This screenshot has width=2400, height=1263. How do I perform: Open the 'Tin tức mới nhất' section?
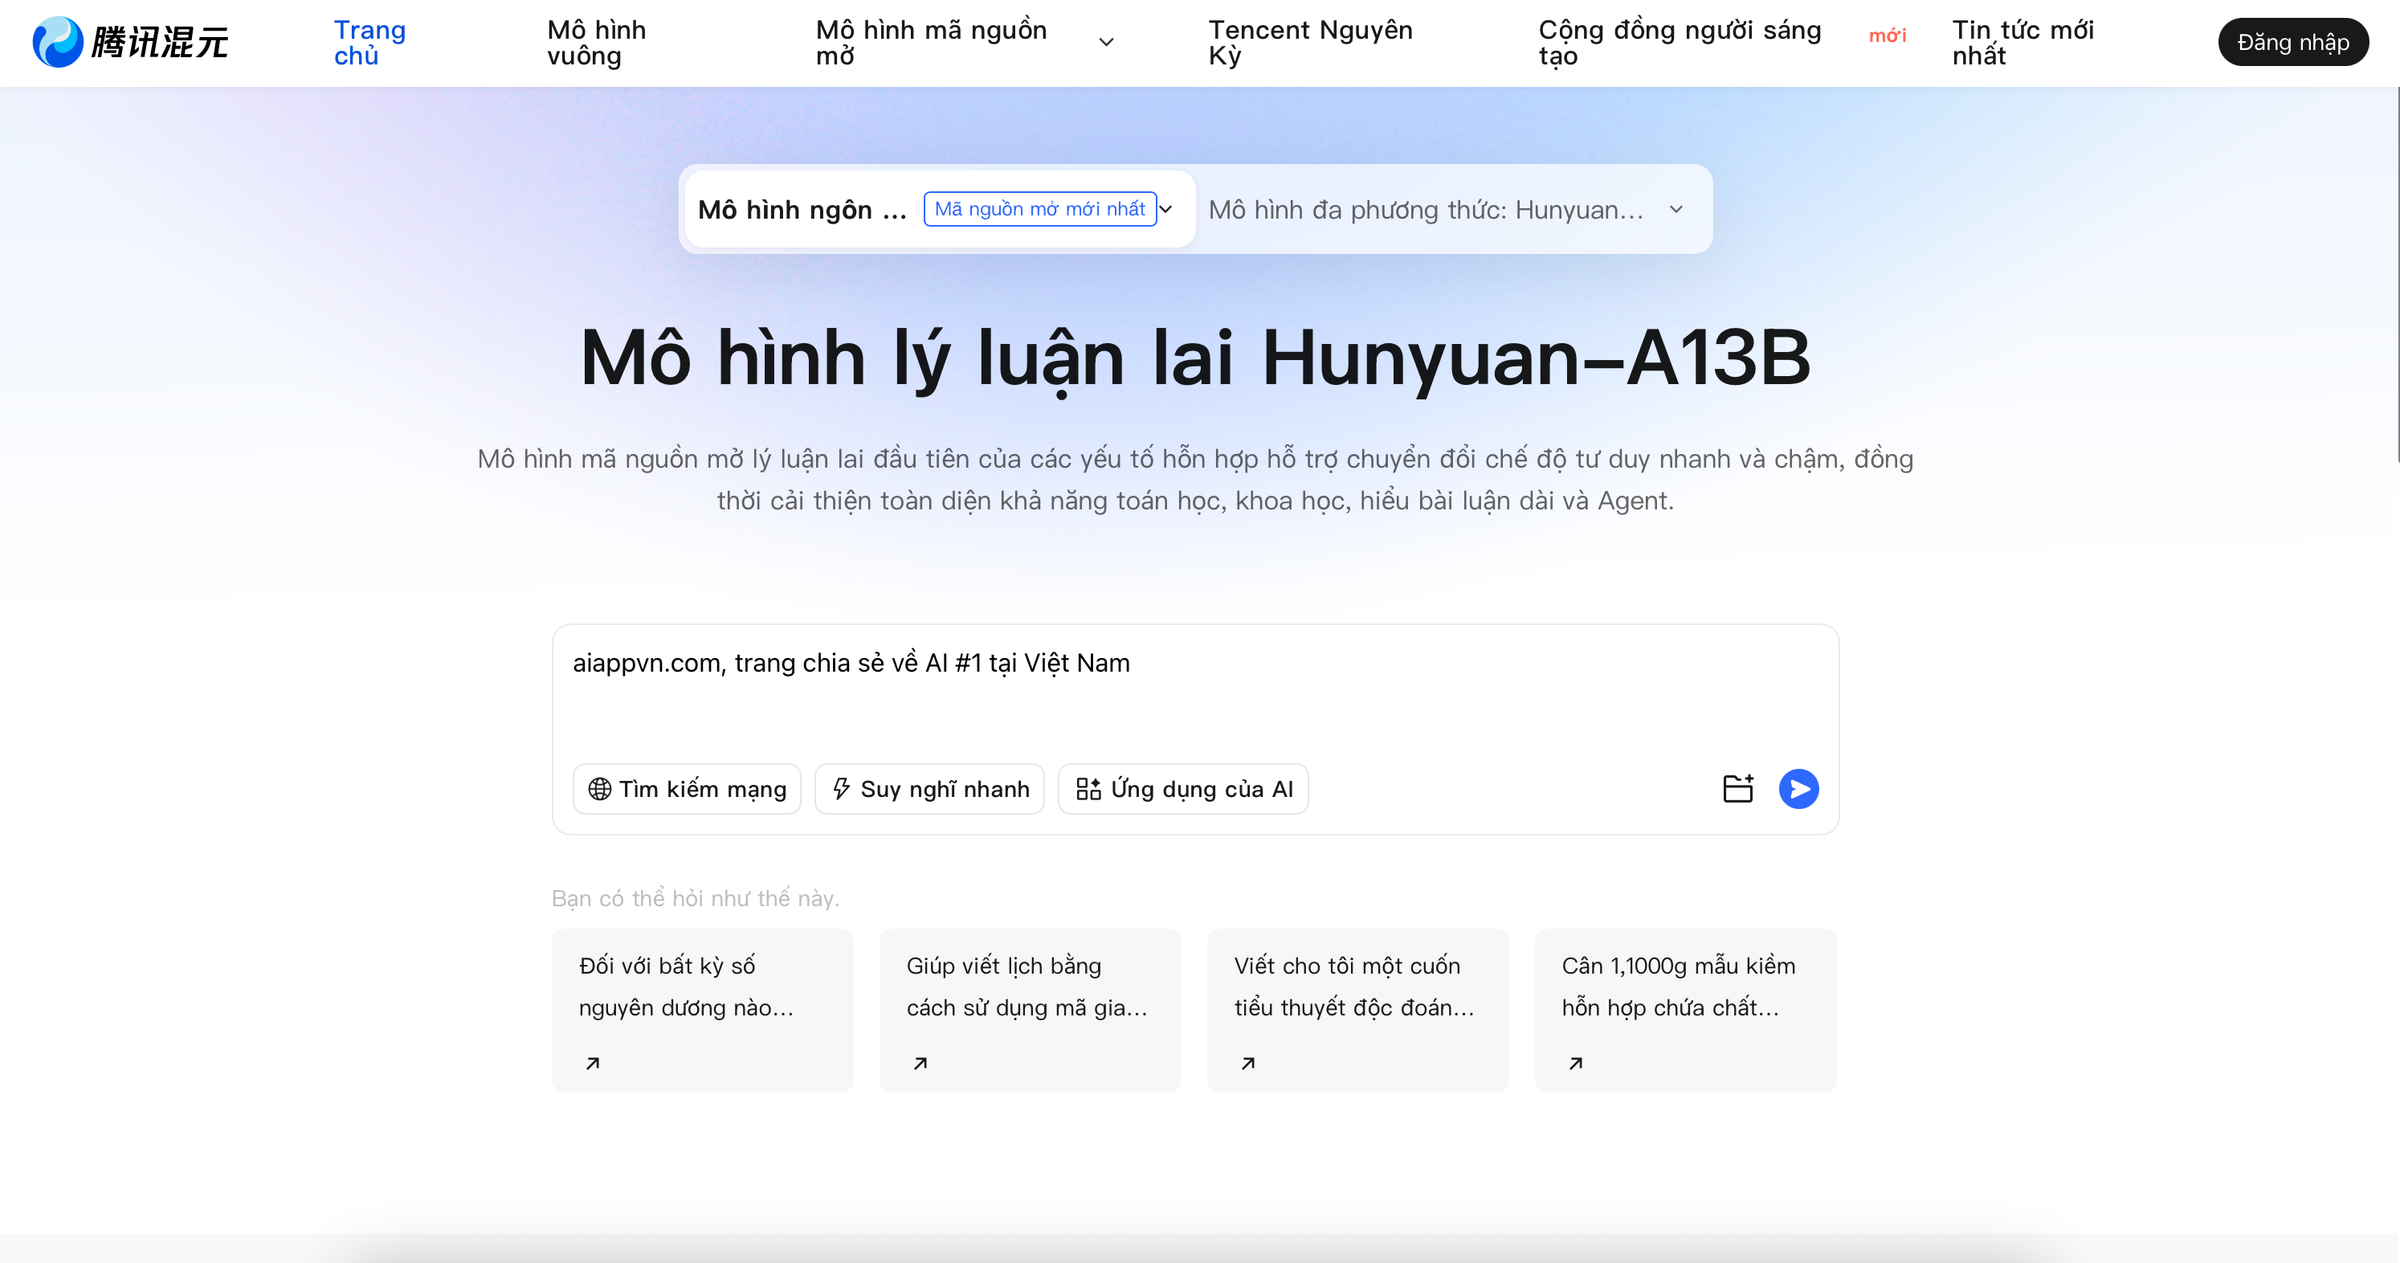click(x=2023, y=42)
